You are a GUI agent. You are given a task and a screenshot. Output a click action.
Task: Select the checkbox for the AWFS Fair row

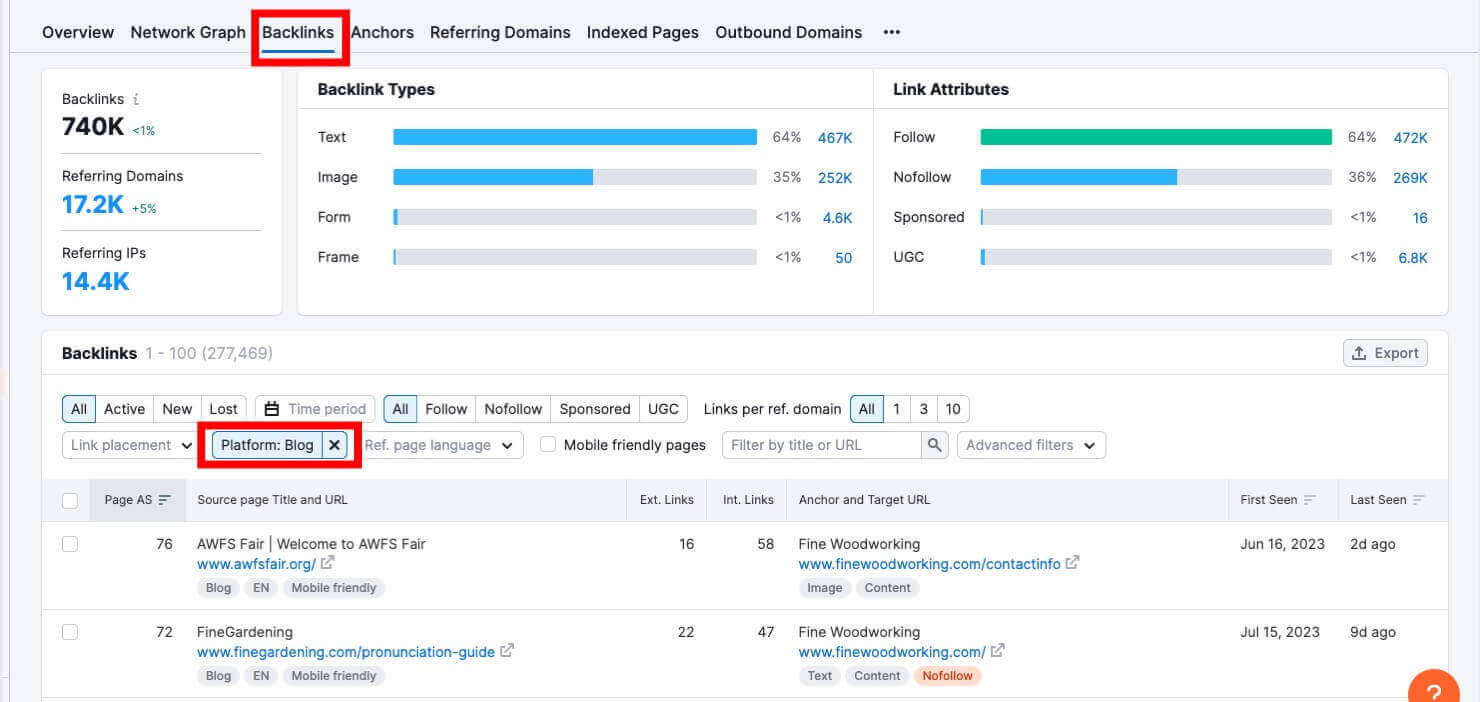pyautogui.click(x=69, y=544)
